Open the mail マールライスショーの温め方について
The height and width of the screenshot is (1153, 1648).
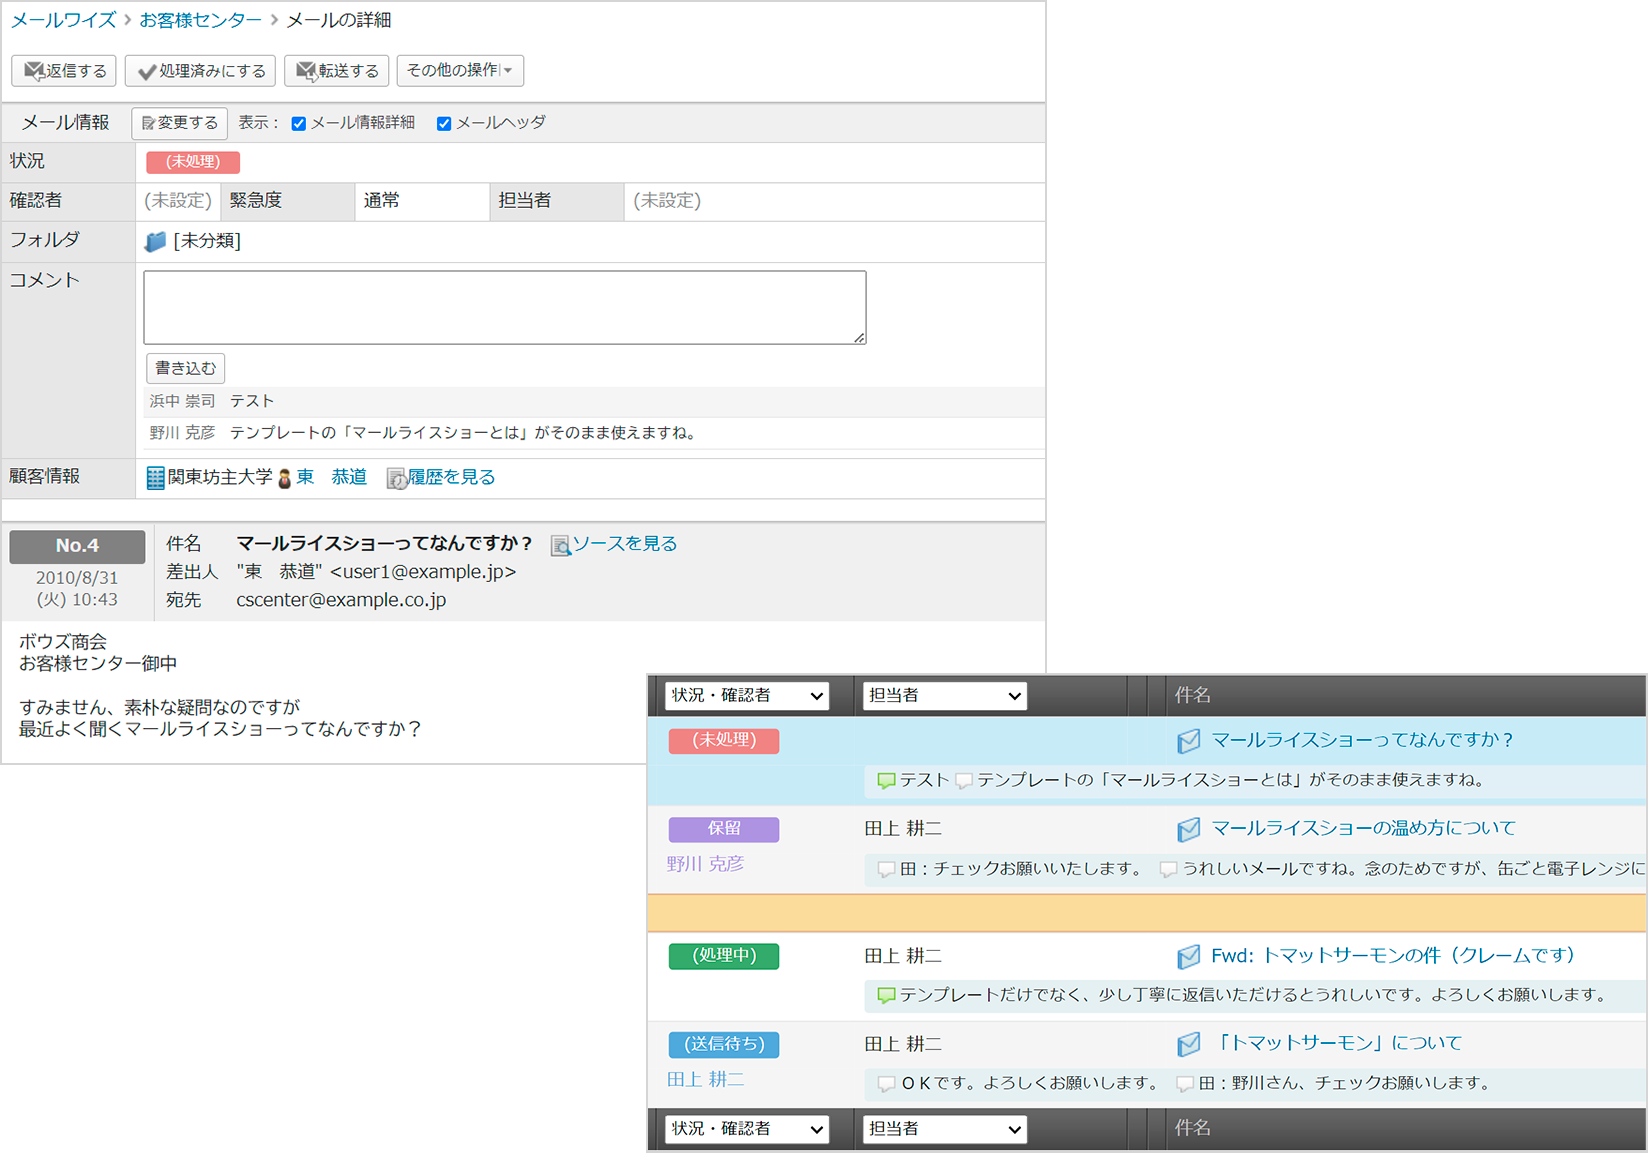[1363, 828]
